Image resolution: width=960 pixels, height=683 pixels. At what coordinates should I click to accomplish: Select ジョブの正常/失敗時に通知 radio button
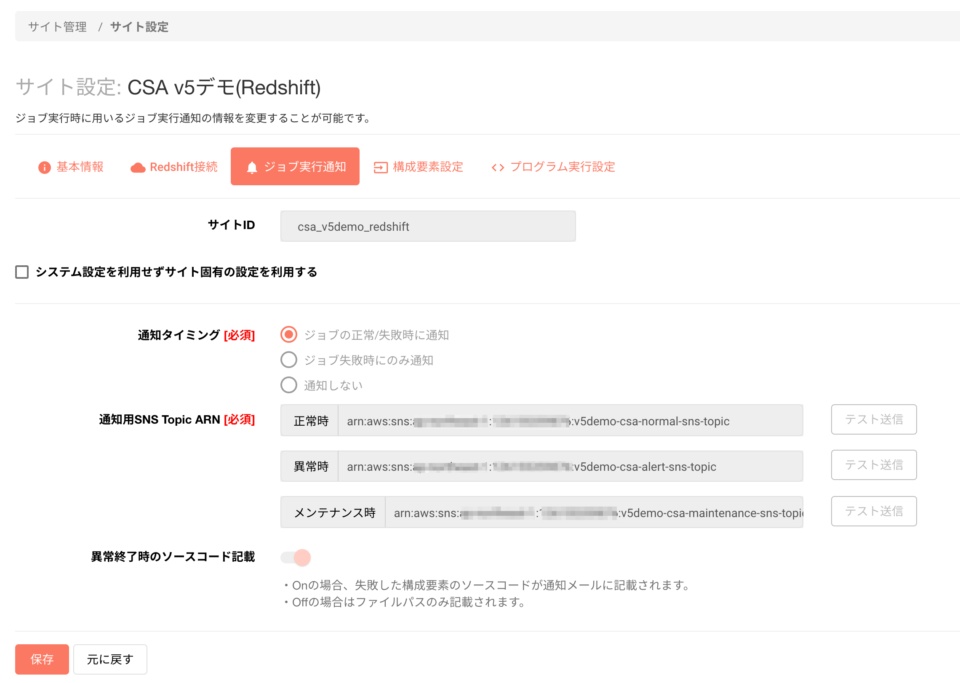click(288, 337)
